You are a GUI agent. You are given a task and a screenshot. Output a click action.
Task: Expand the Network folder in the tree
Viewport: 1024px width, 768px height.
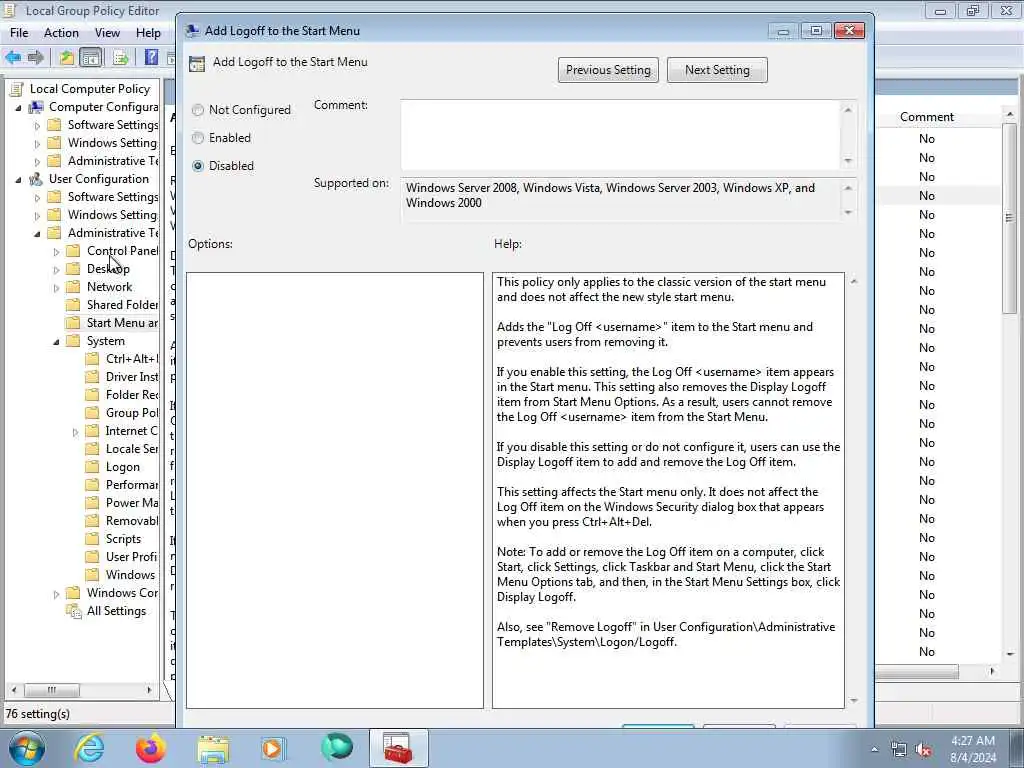(x=56, y=287)
